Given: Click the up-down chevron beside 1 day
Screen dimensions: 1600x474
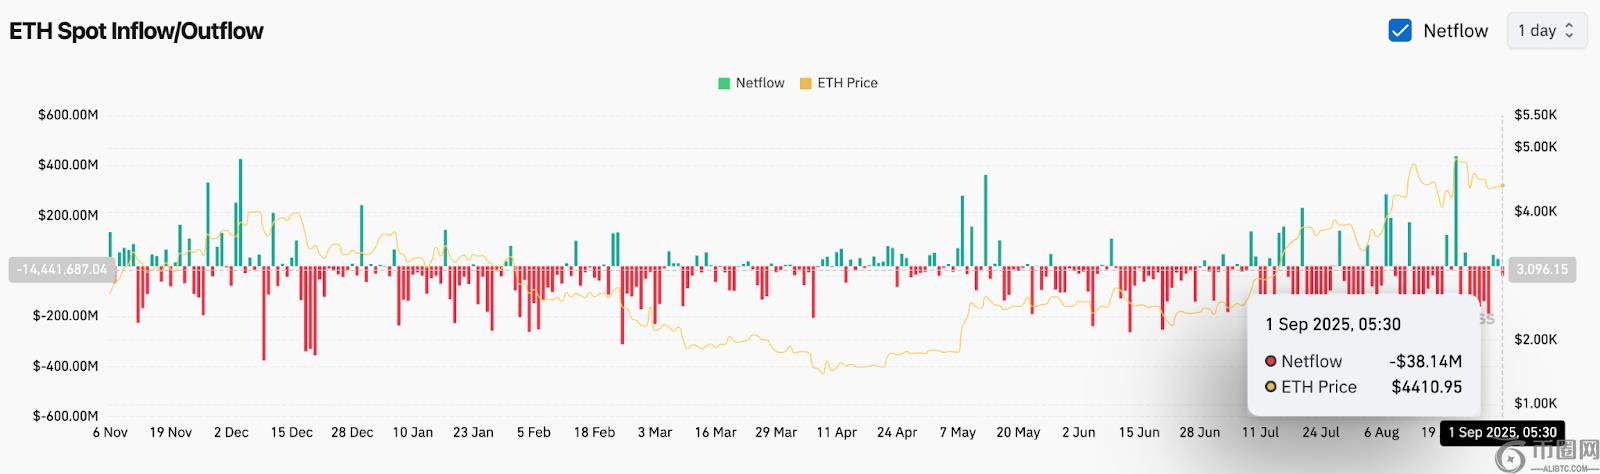Looking at the screenshot, I should (x=1569, y=31).
